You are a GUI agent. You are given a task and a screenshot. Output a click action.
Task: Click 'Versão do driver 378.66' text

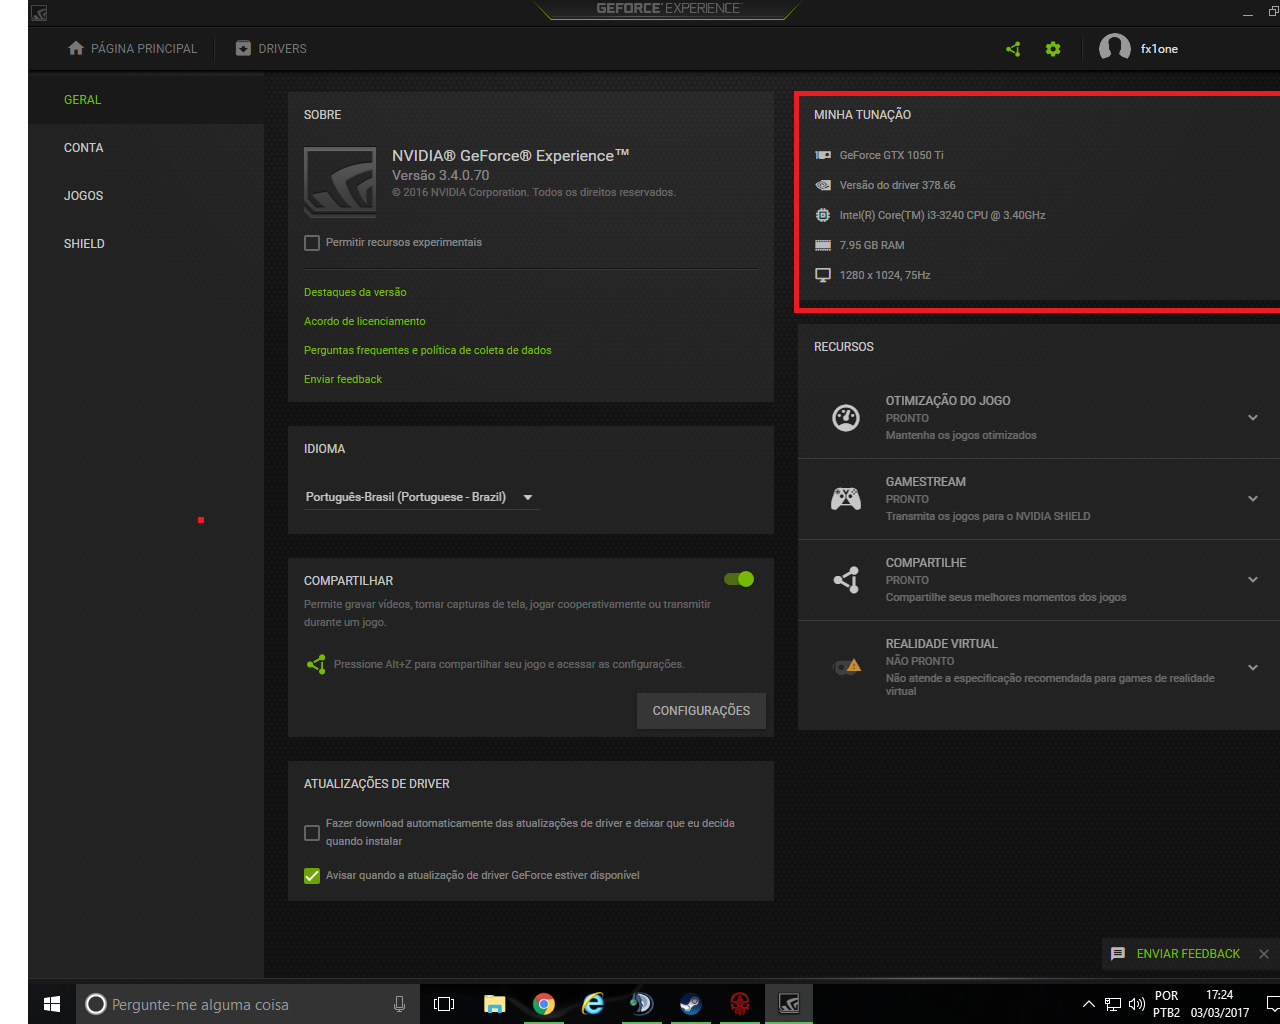click(x=897, y=185)
